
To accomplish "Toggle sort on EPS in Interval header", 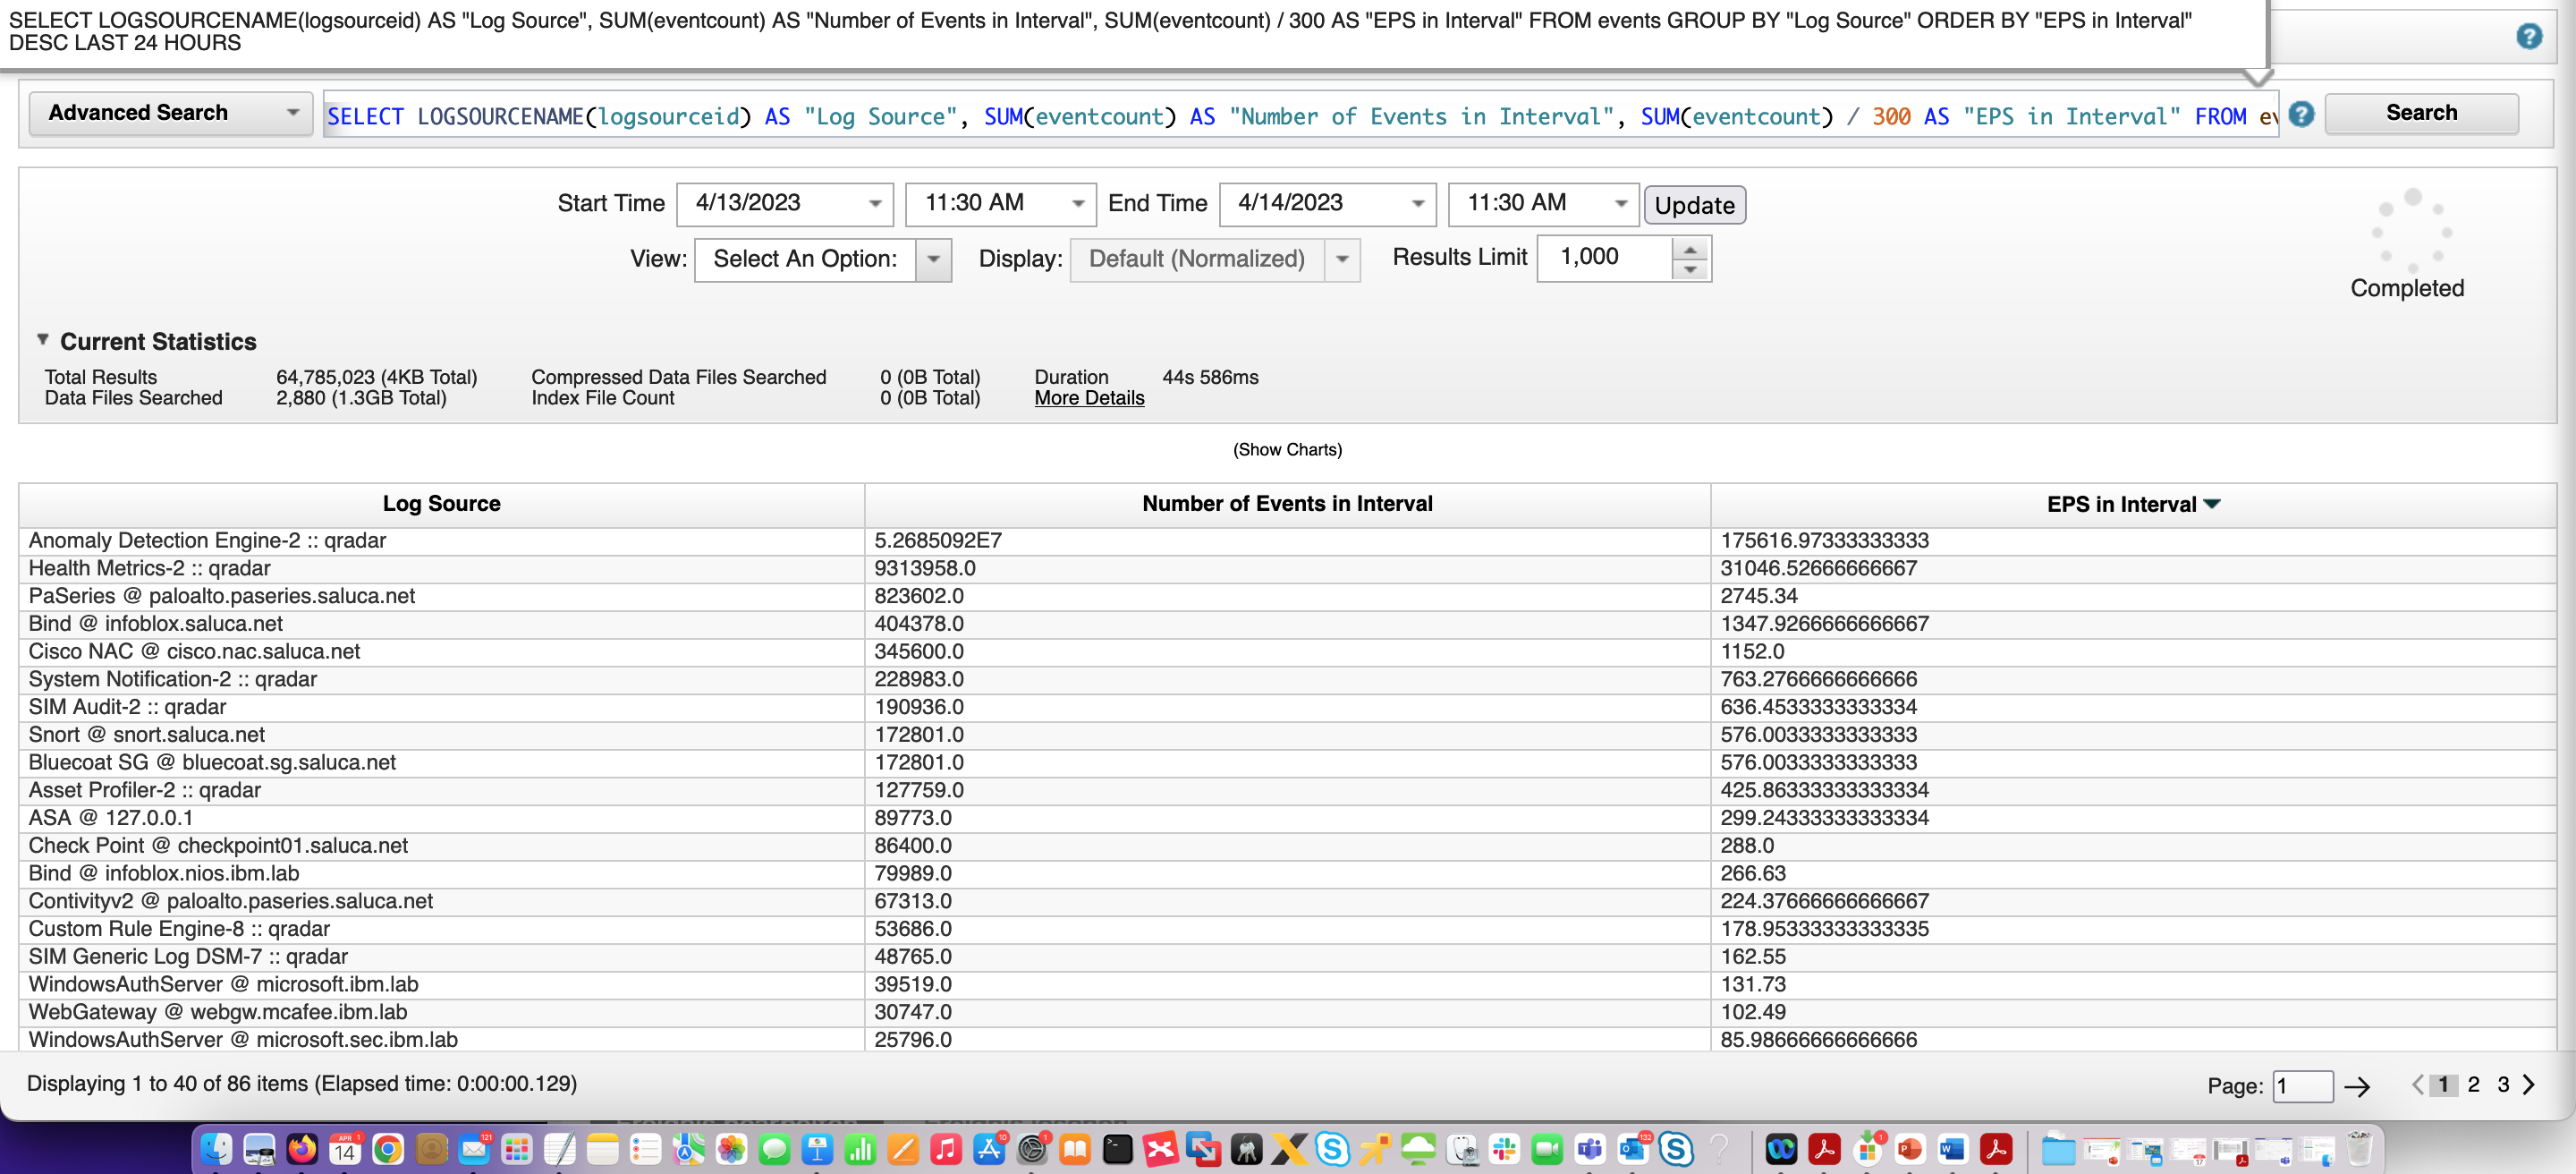I will tap(2133, 504).
